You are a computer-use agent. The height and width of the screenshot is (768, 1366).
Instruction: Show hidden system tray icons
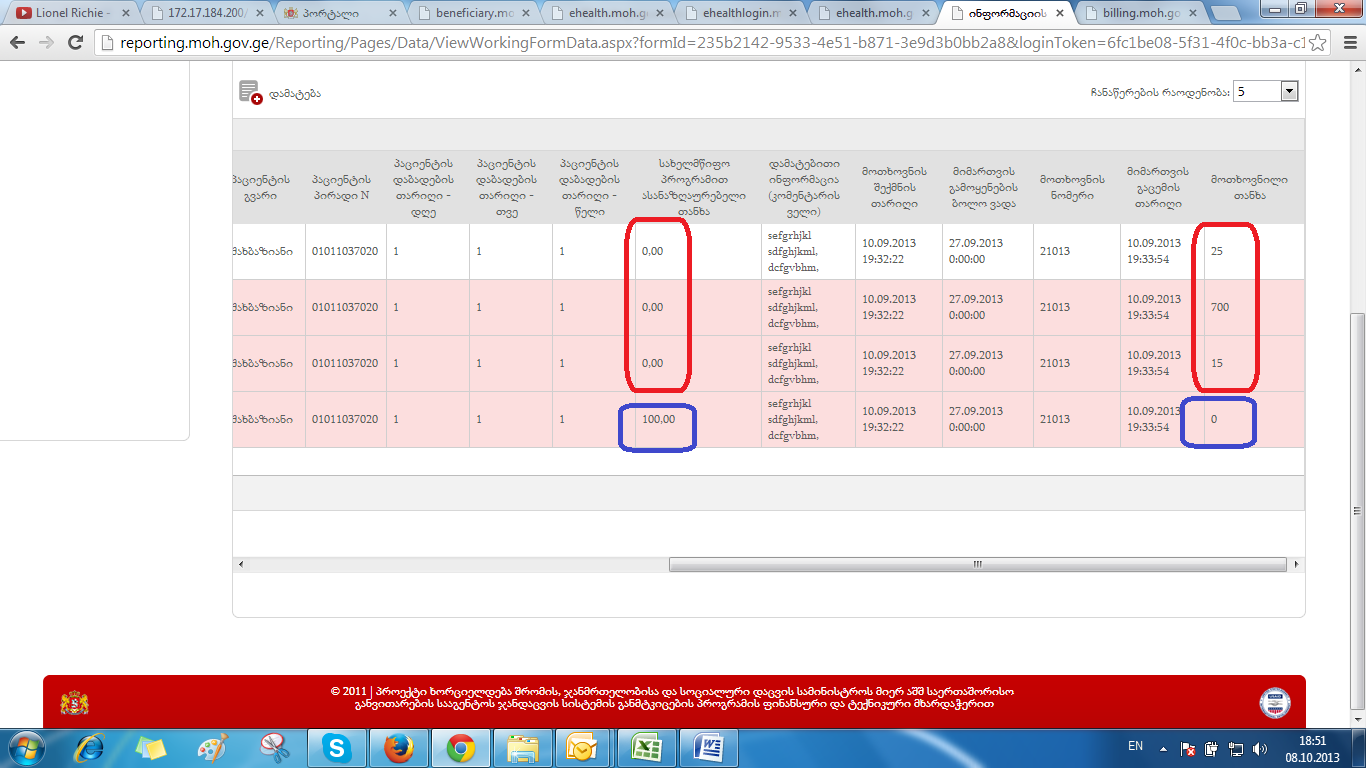pyautogui.click(x=1162, y=747)
